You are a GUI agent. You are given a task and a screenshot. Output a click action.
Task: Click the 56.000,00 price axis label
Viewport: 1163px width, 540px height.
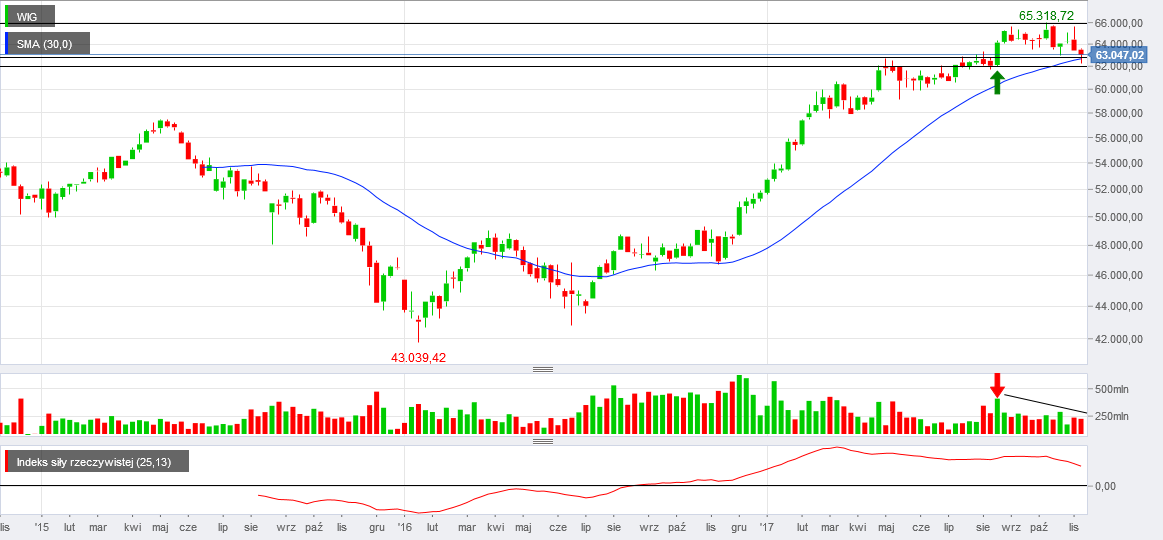click(1120, 138)
